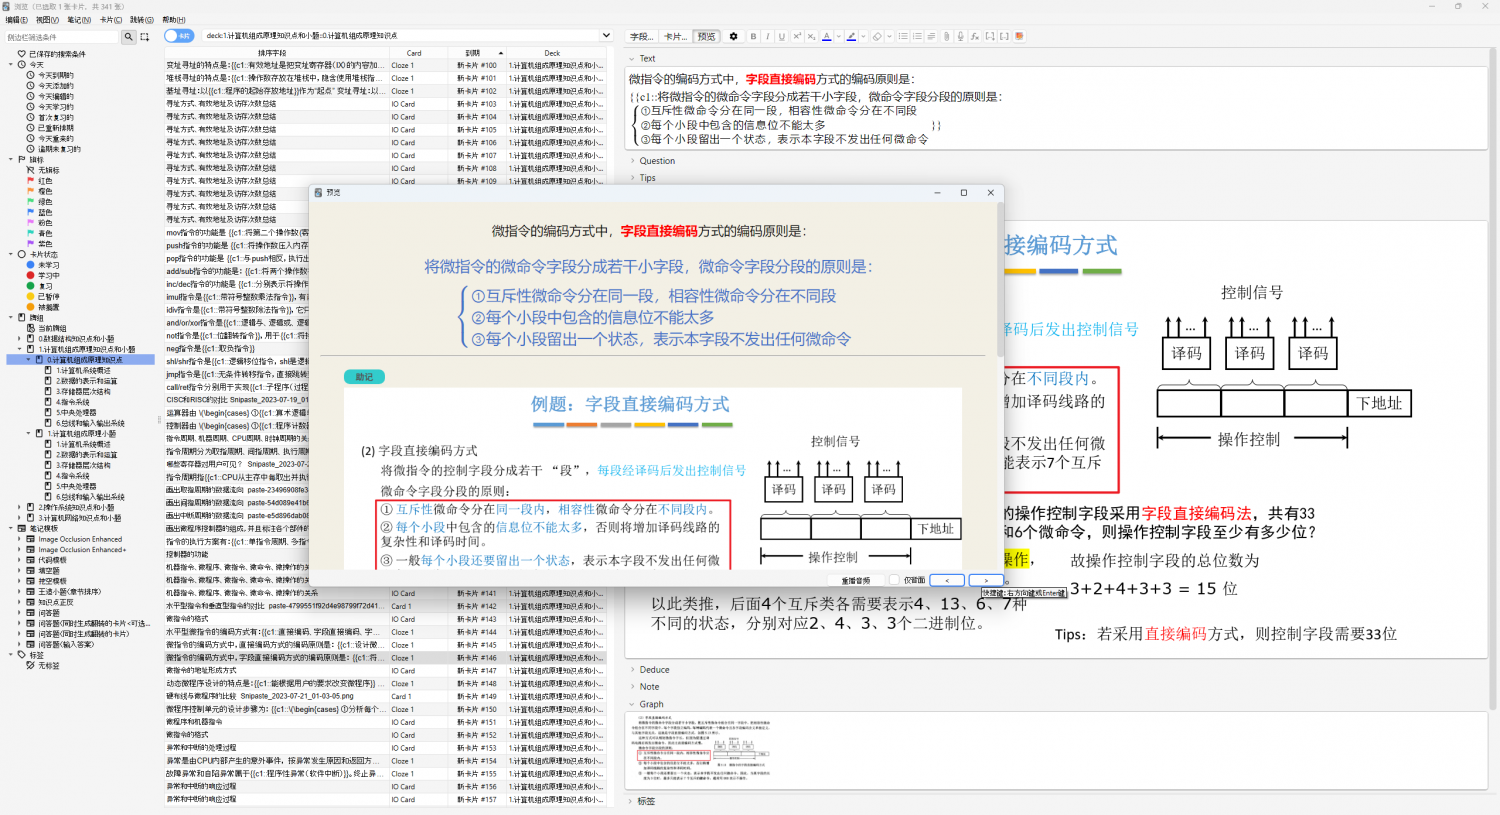Check the 仅背面 back-only checkbox in the preview window

[x=894, y=580]
